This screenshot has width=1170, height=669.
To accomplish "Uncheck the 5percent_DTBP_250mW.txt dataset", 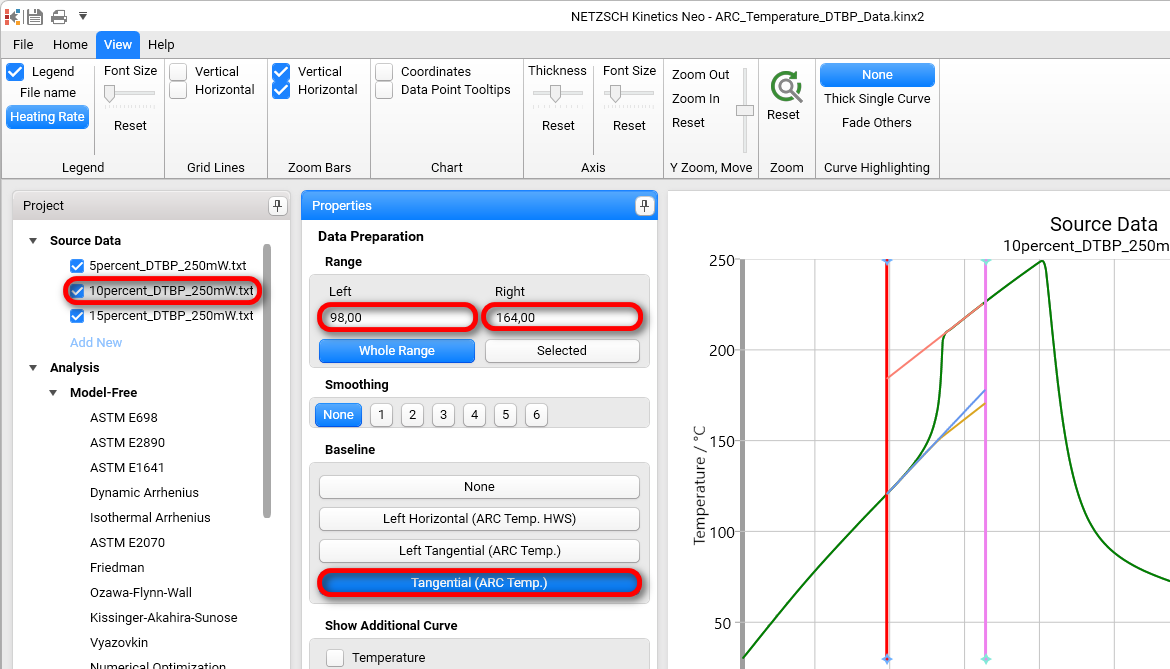I will click(77, 265).
